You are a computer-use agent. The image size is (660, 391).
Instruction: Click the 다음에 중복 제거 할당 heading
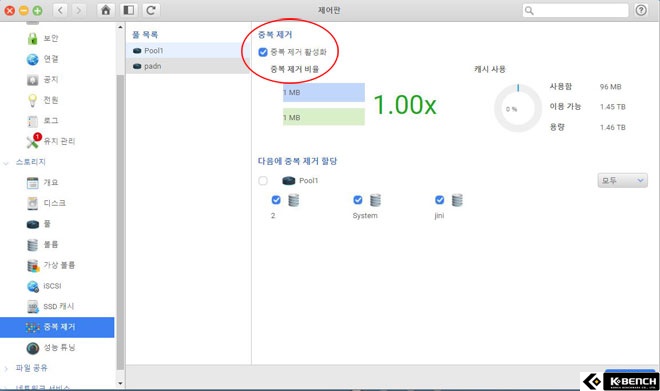[297, 161]
